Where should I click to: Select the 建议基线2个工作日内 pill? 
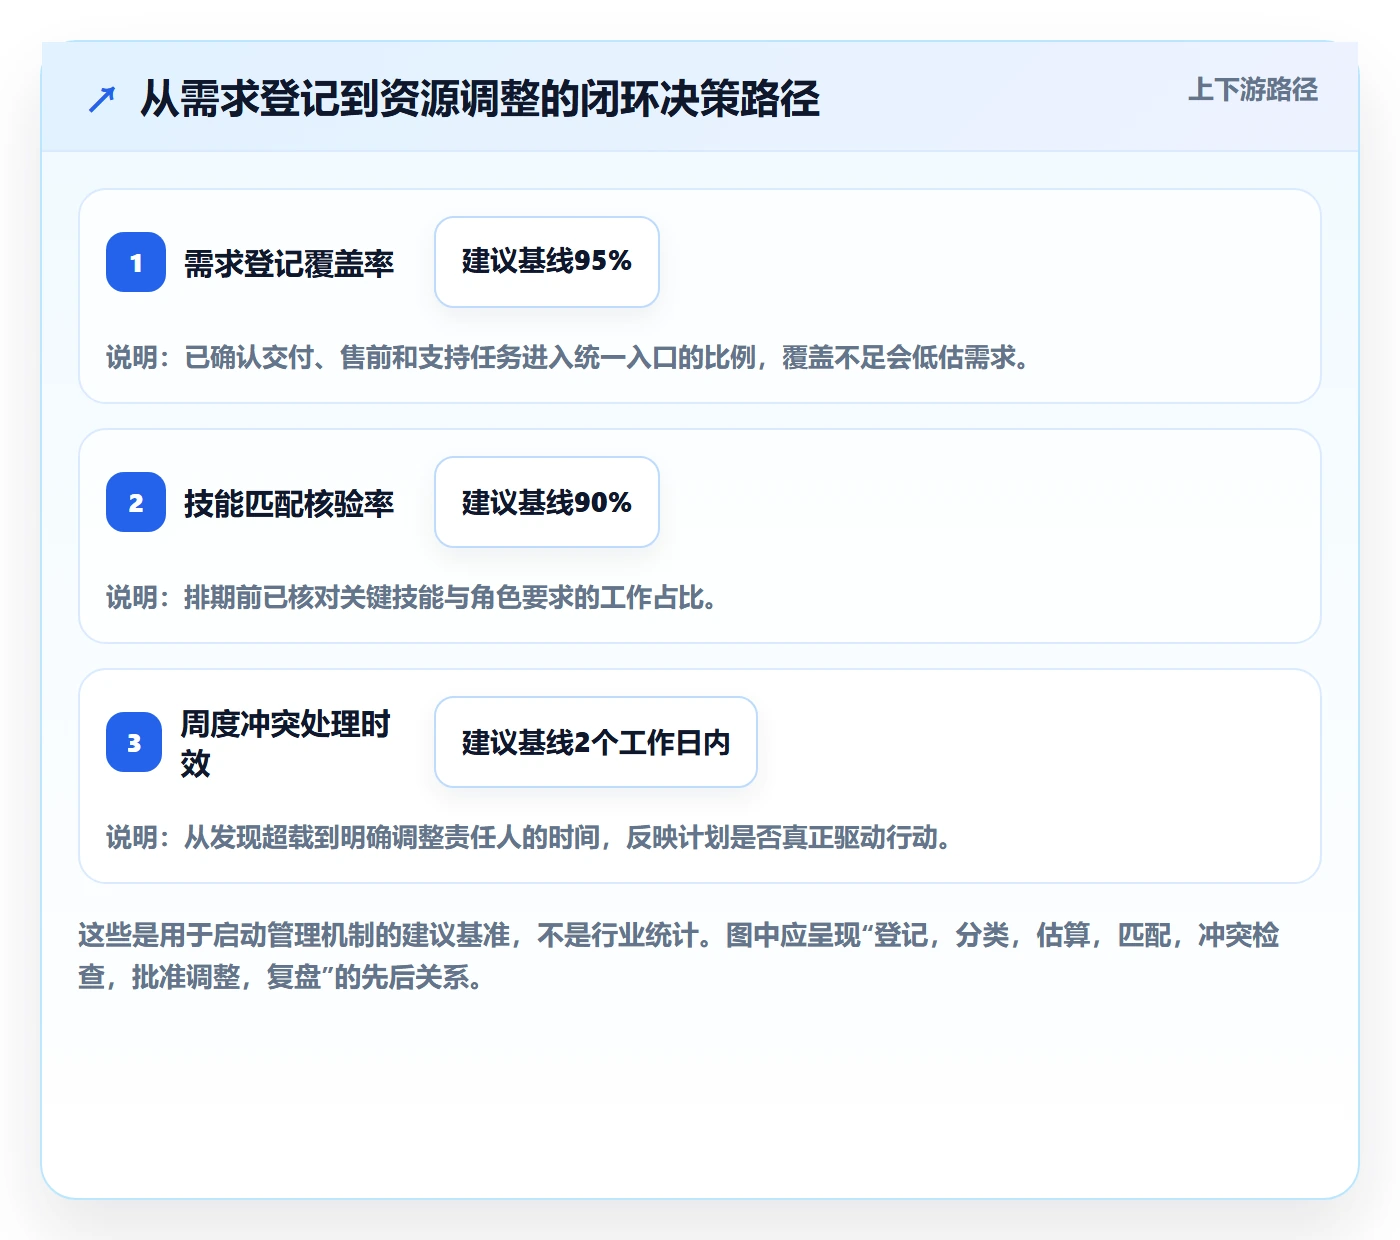click(x=596, y=742)
